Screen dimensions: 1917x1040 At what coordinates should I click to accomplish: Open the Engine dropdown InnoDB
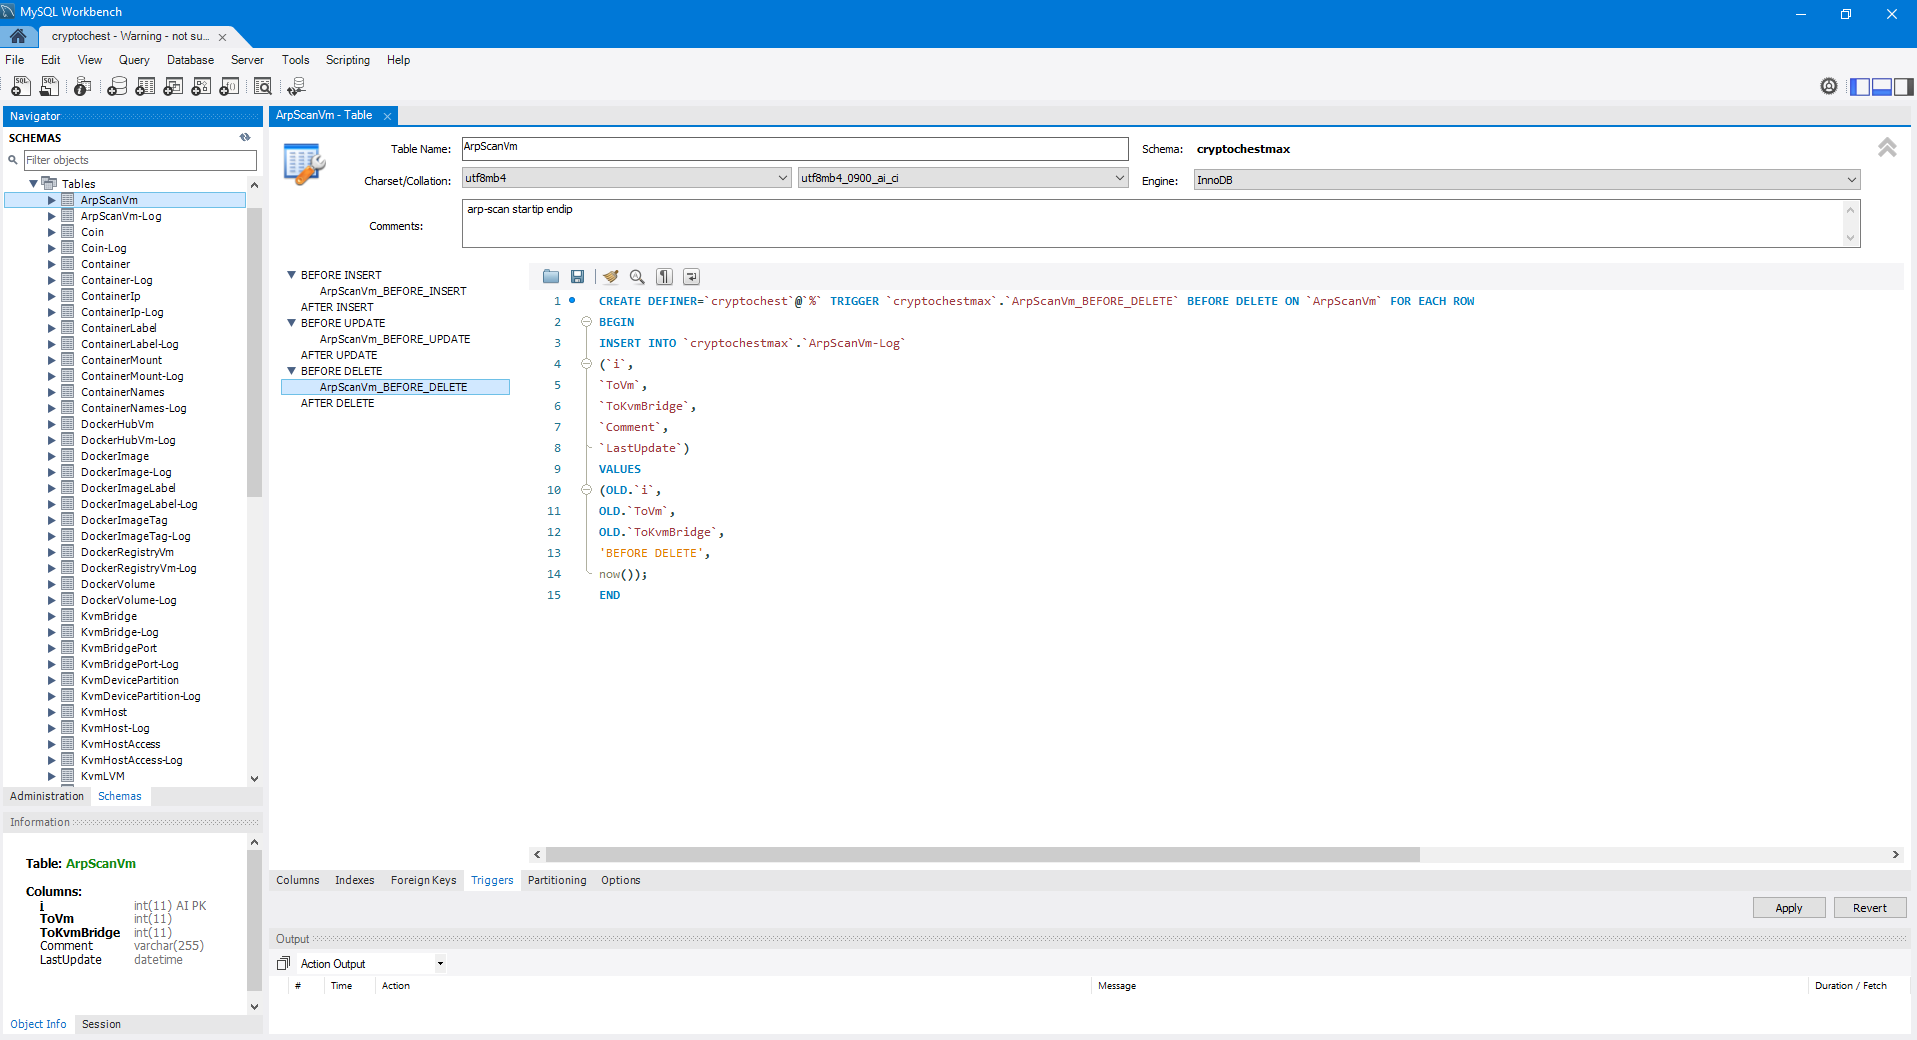pyautogui.click(x=1527, y=180)
